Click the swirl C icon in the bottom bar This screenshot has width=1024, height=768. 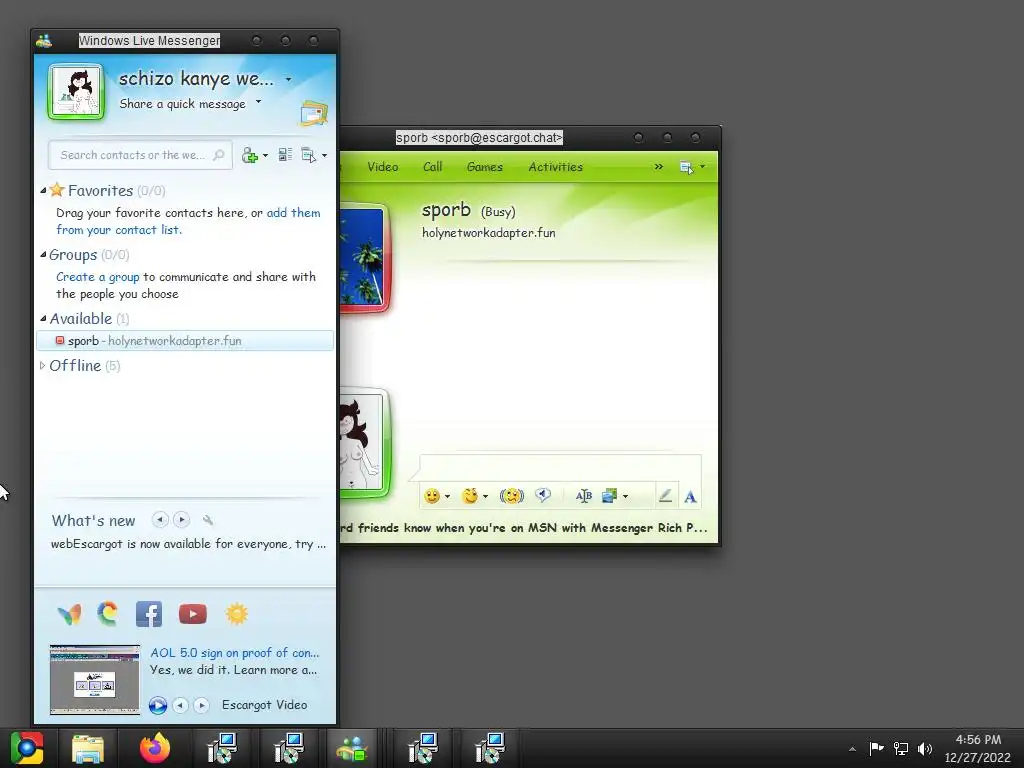point(108,613)
